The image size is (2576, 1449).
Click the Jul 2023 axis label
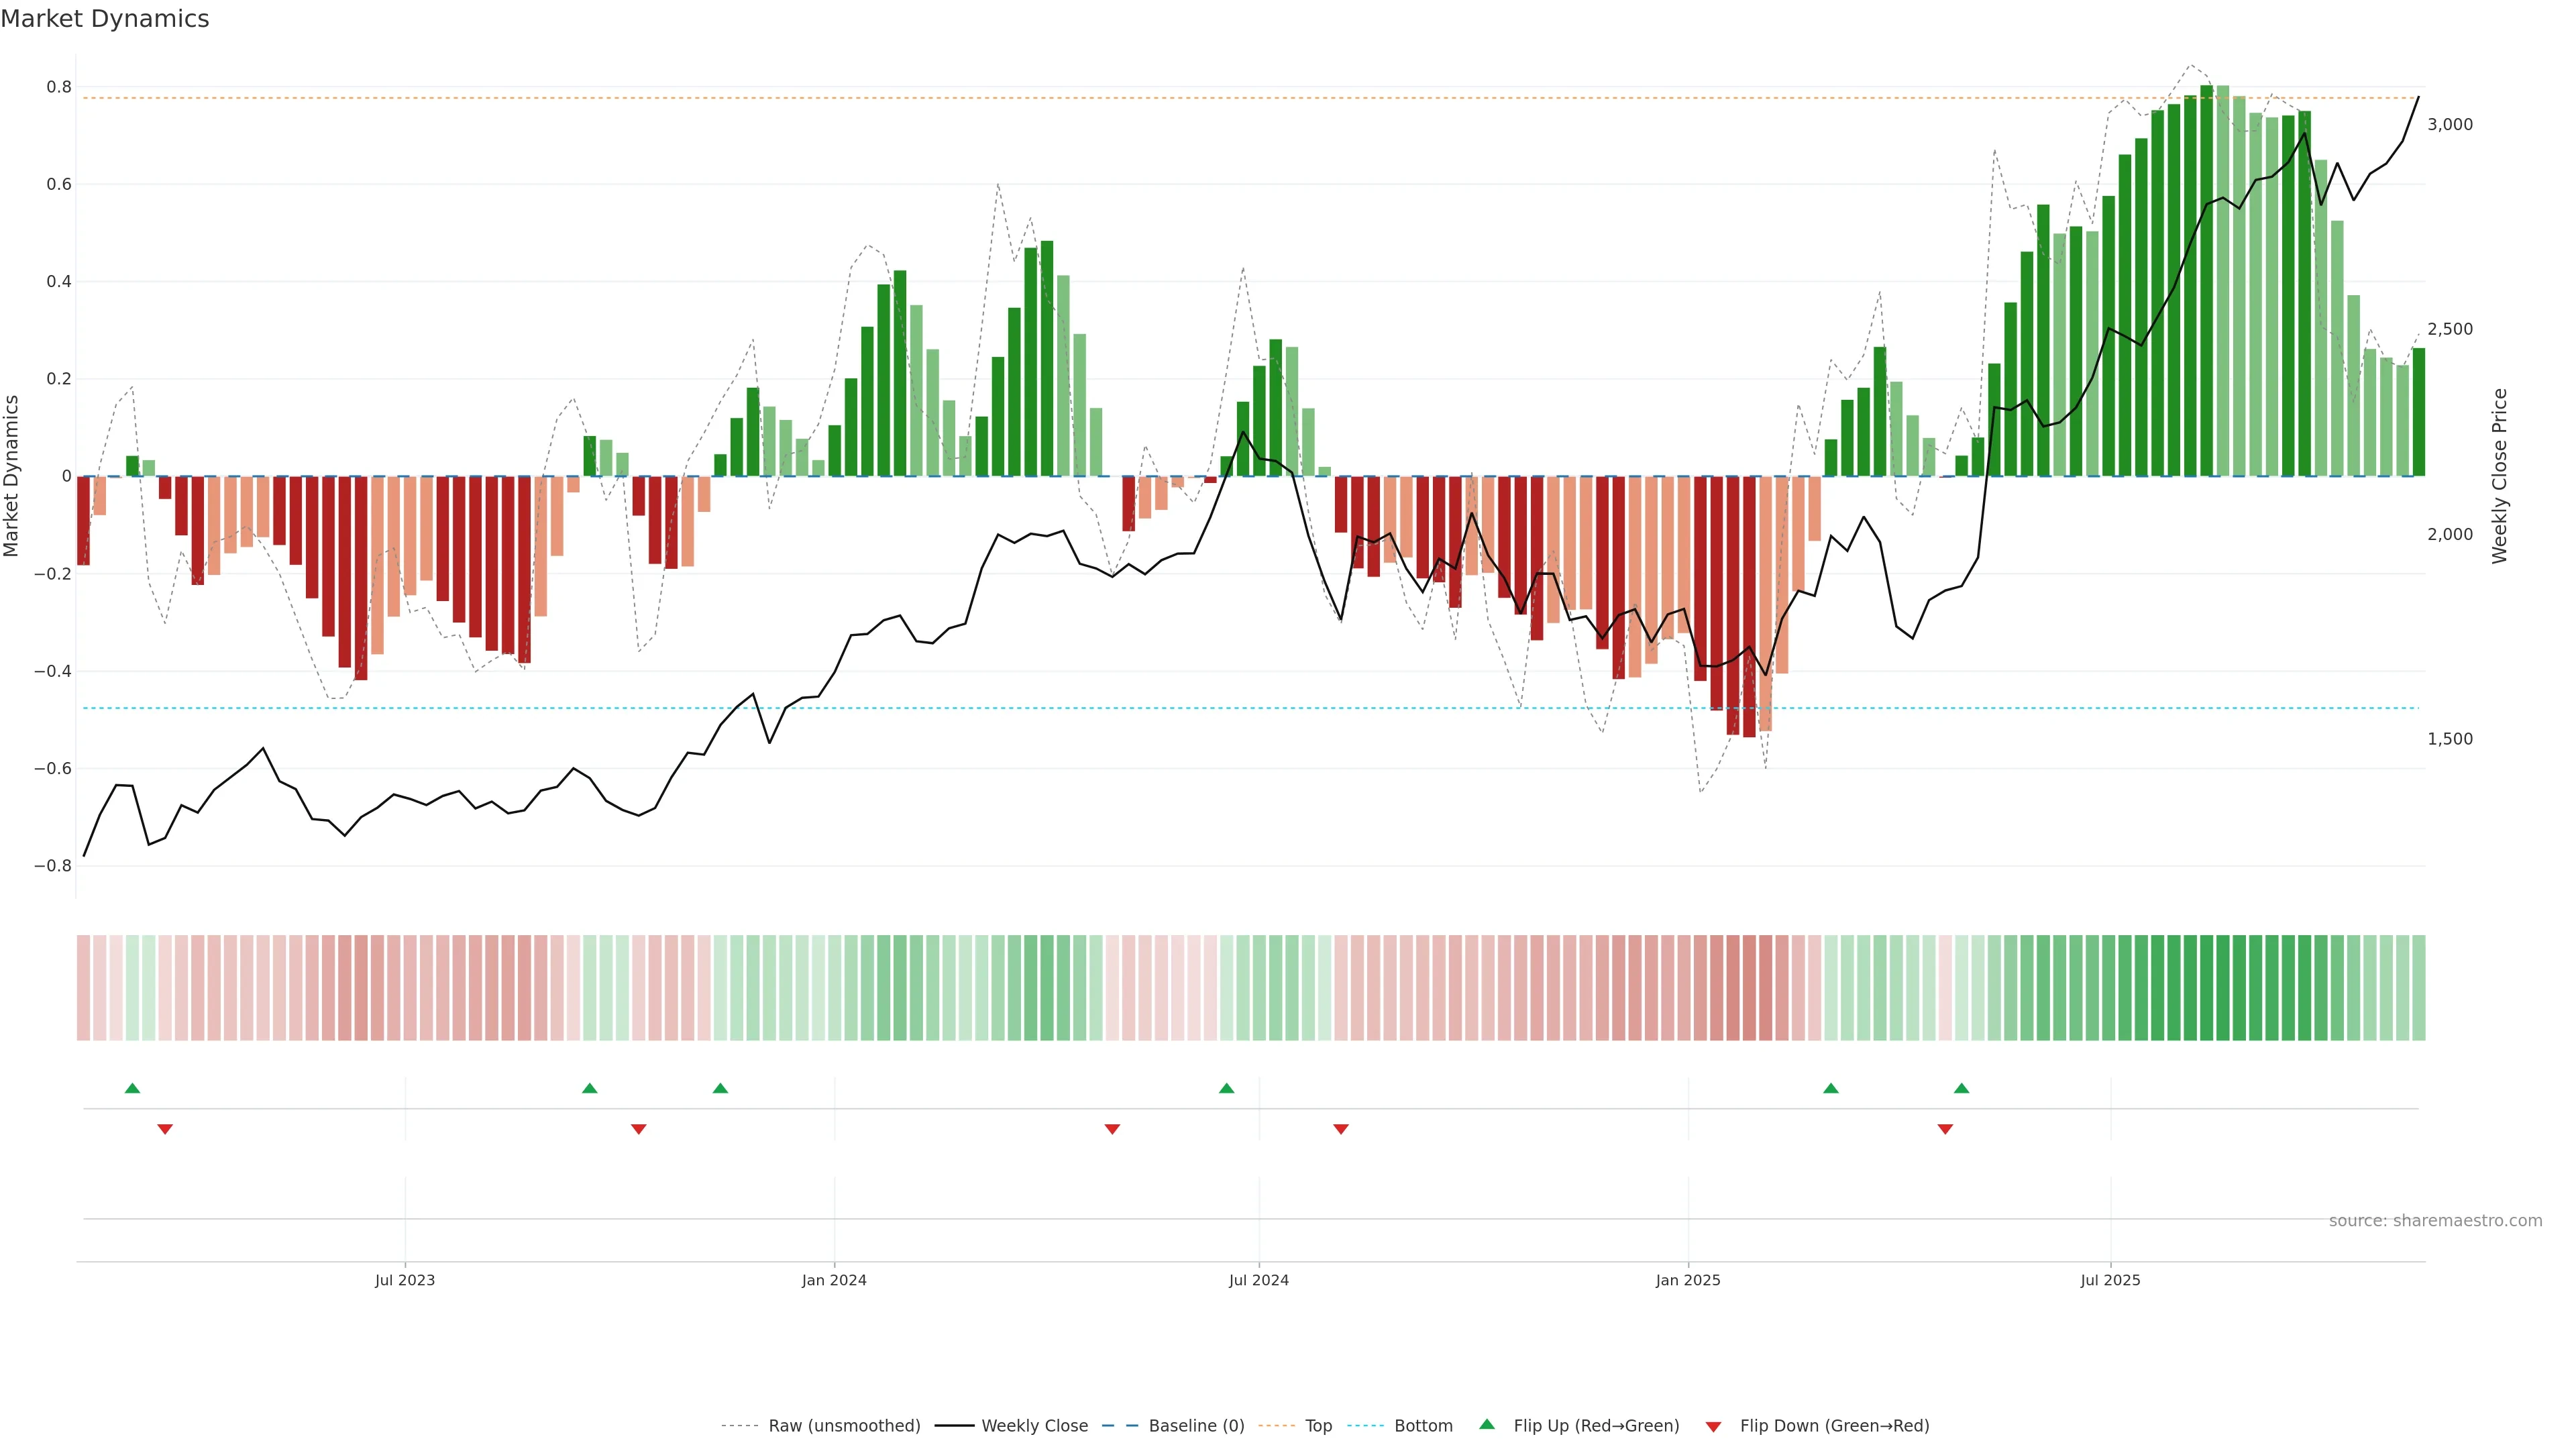pos(405,1280)
